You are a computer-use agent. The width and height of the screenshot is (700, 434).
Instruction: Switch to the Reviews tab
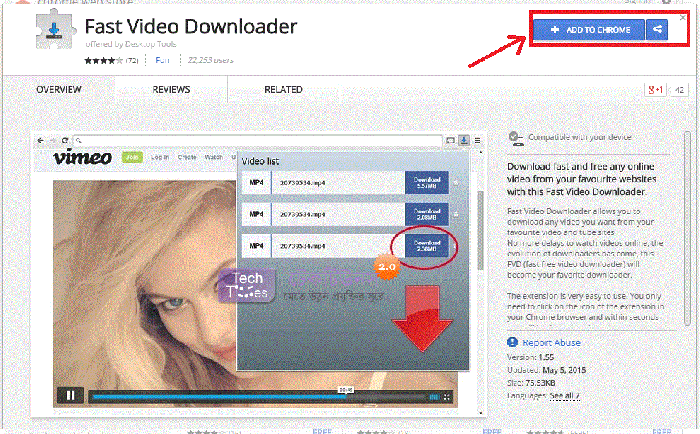point(171,89)
